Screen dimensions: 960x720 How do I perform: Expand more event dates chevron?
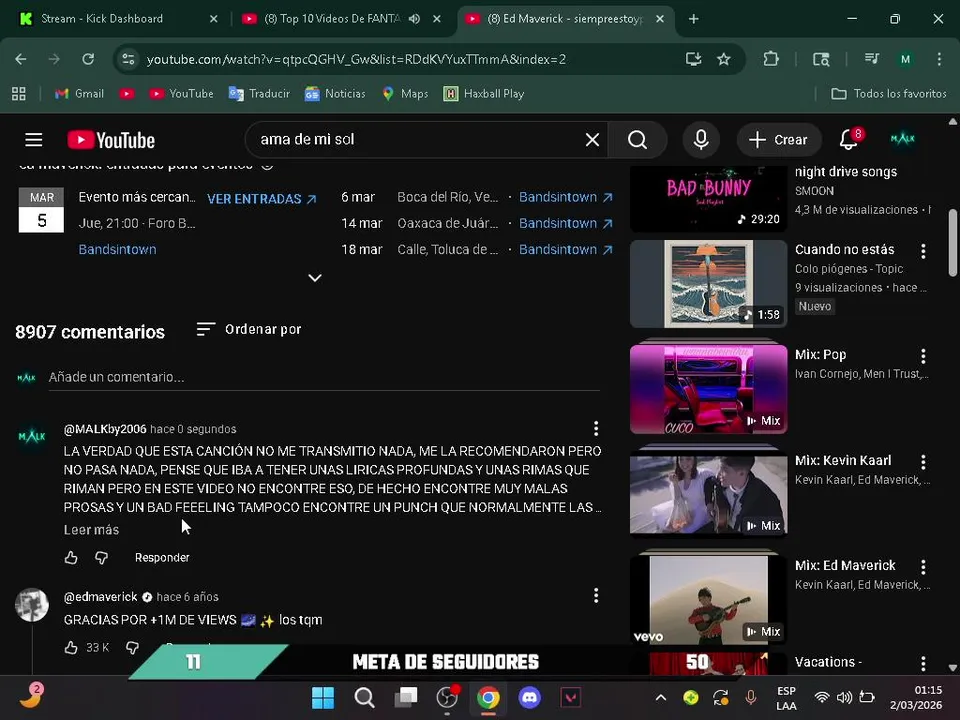(x=315, y=277)
